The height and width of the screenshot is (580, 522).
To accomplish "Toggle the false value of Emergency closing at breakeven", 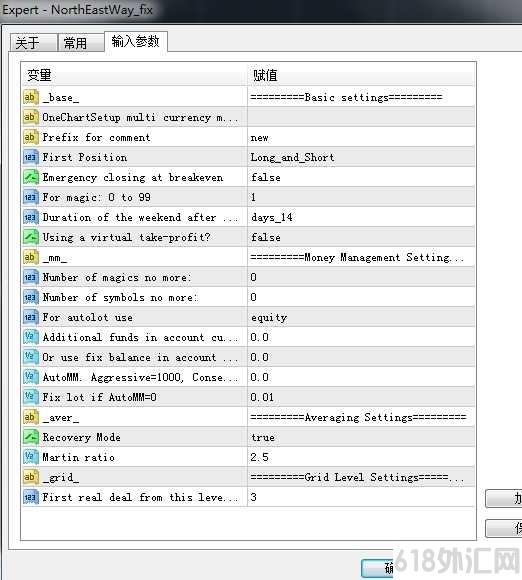I will (361, 177).
